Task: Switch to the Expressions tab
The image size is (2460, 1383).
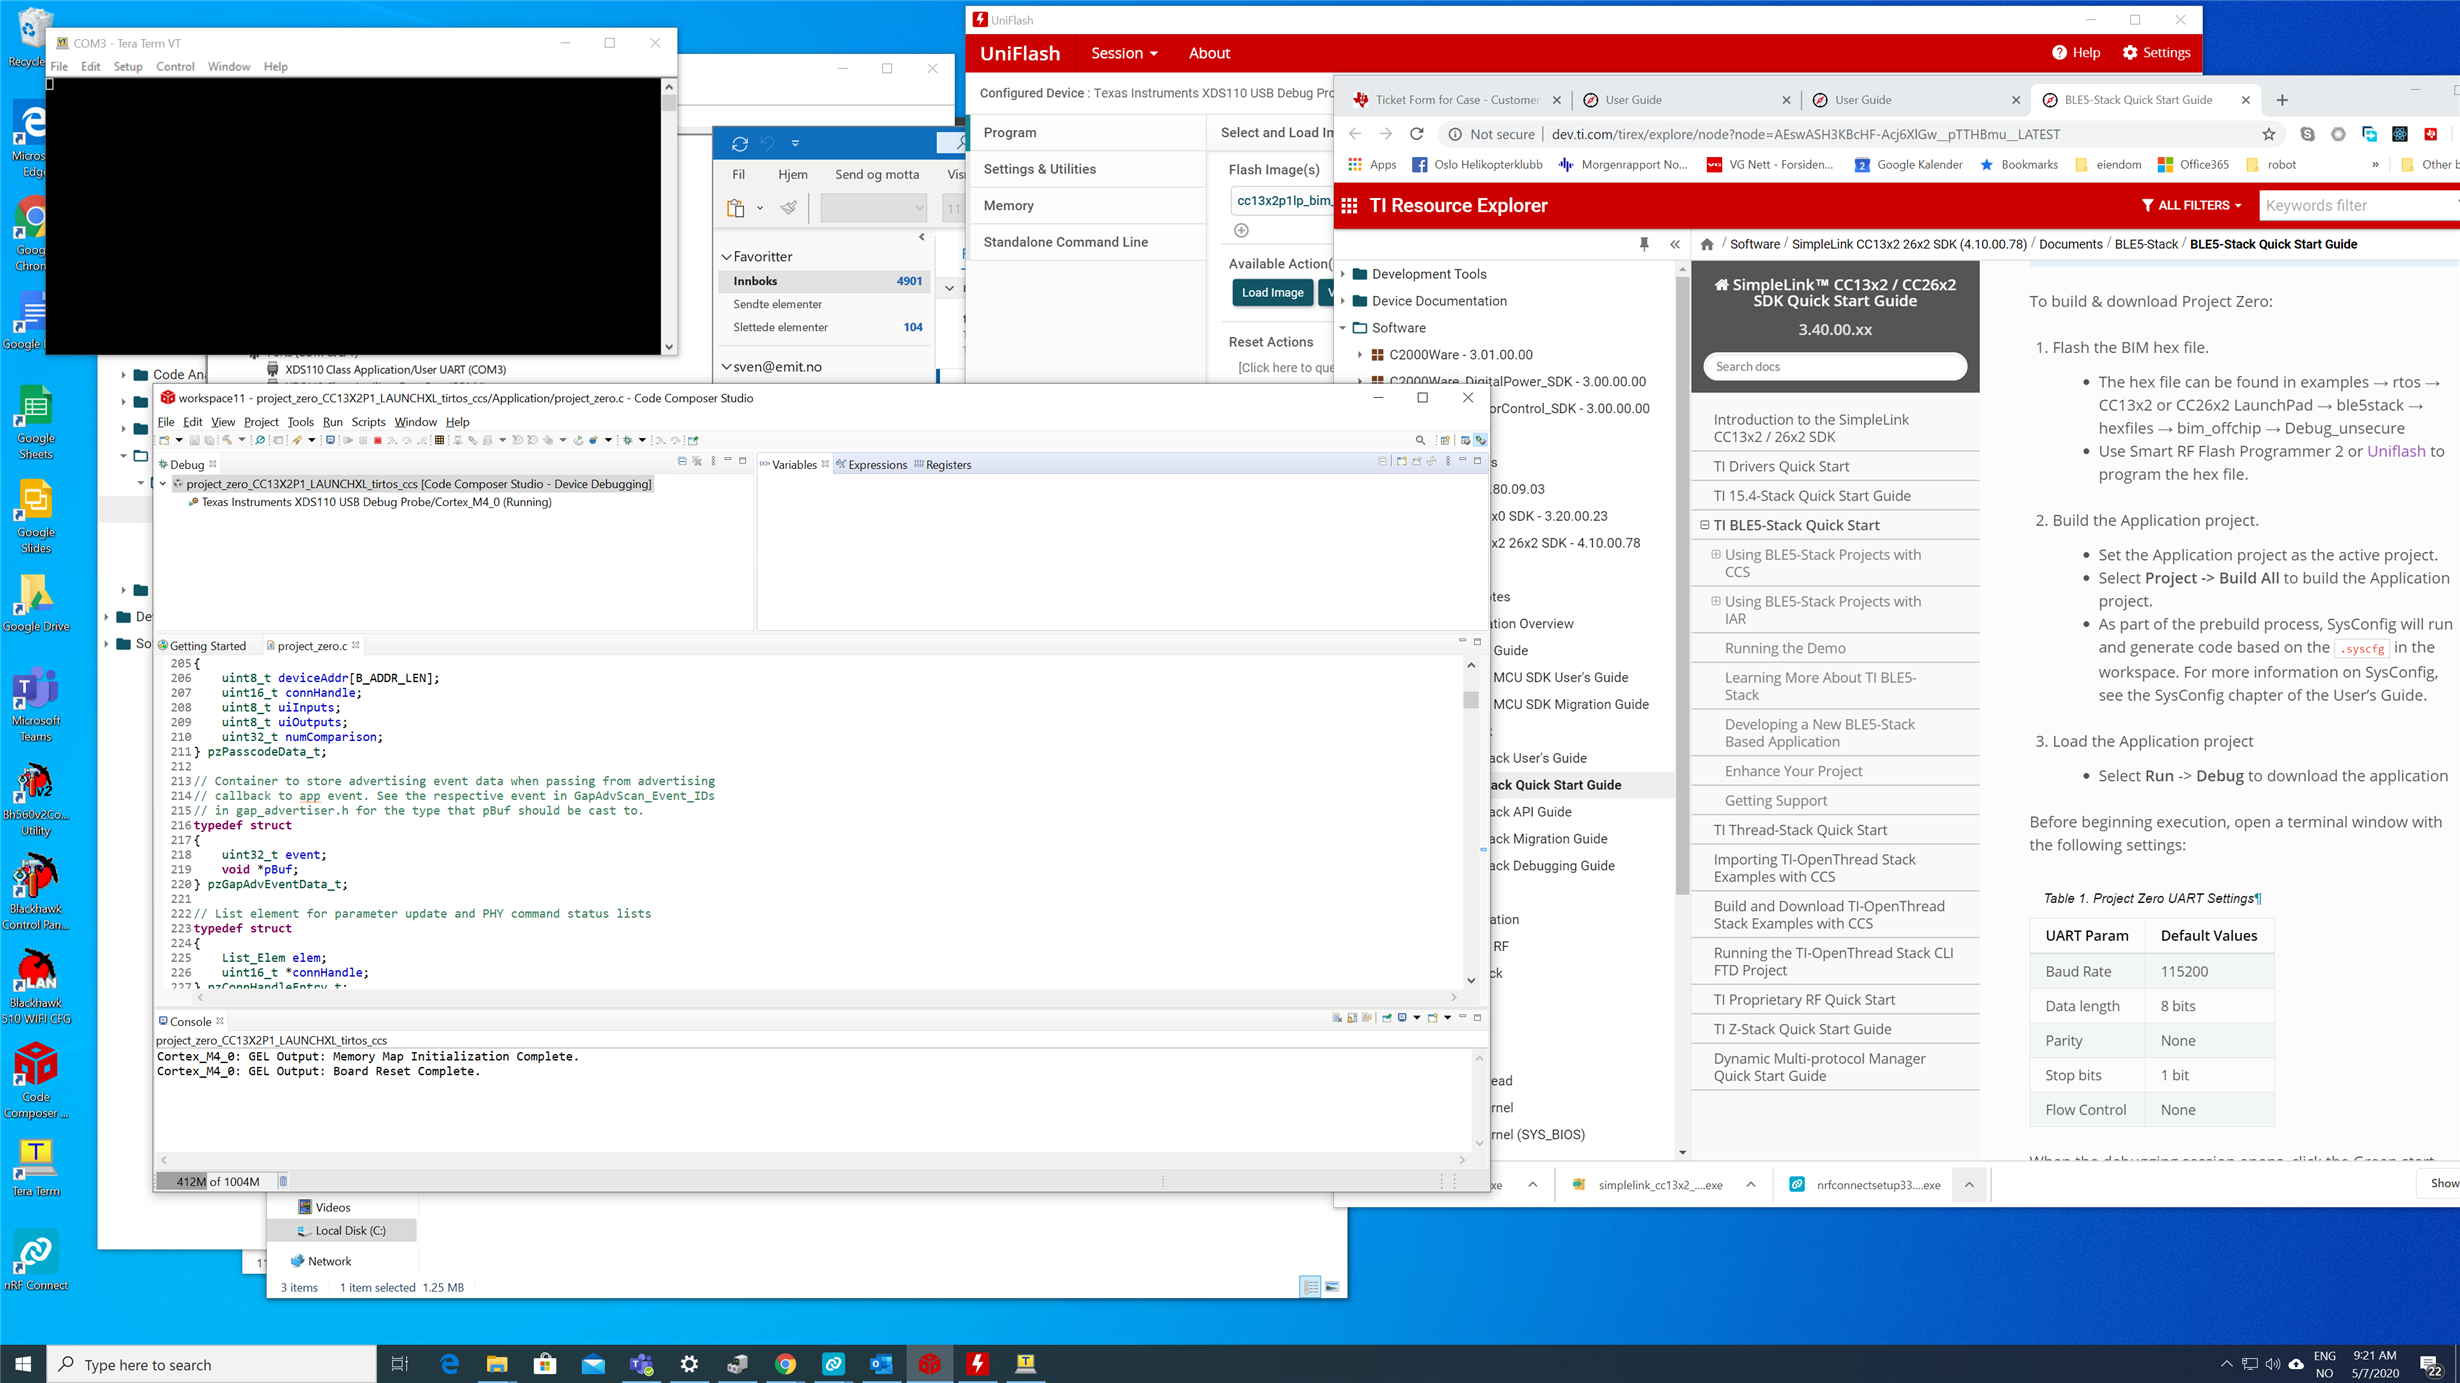Action: point(871,464)
